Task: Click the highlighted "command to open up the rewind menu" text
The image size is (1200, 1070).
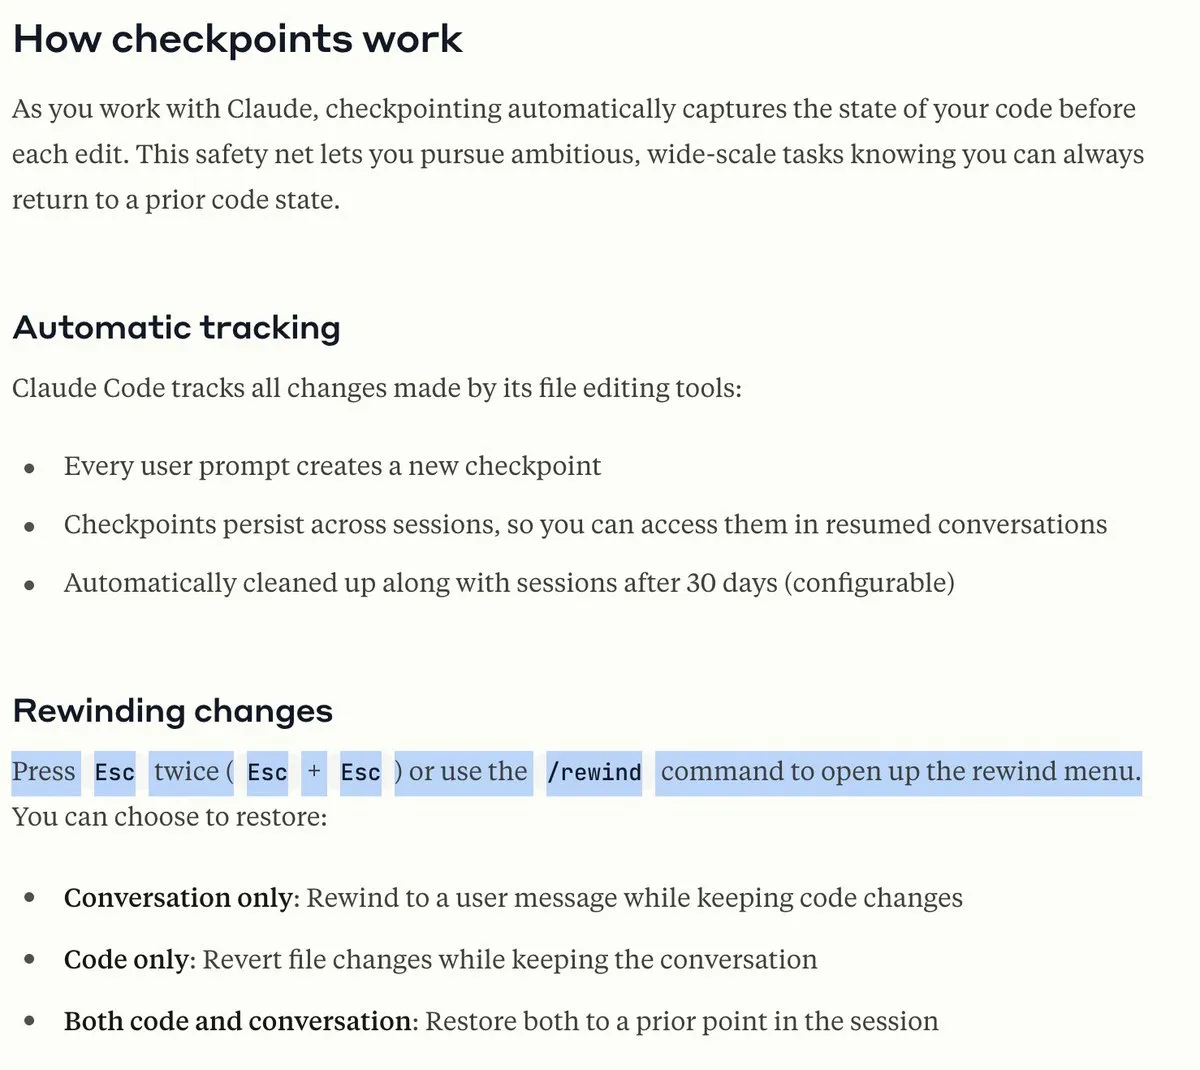Action: click(899, 772)
